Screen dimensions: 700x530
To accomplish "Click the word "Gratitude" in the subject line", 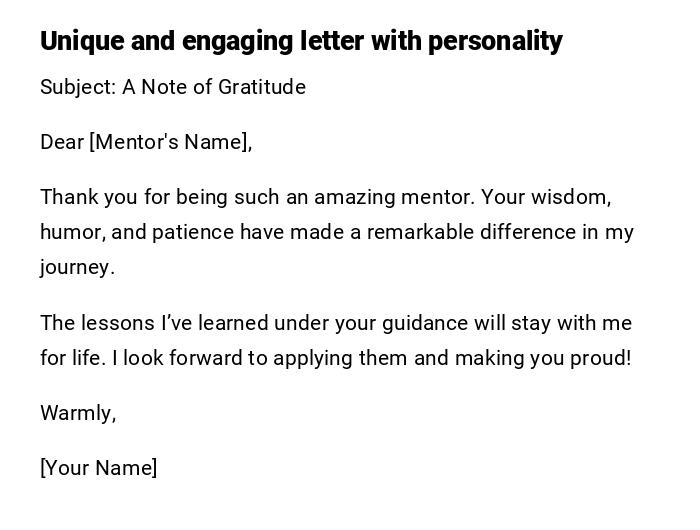I will [x=262, y=87].
